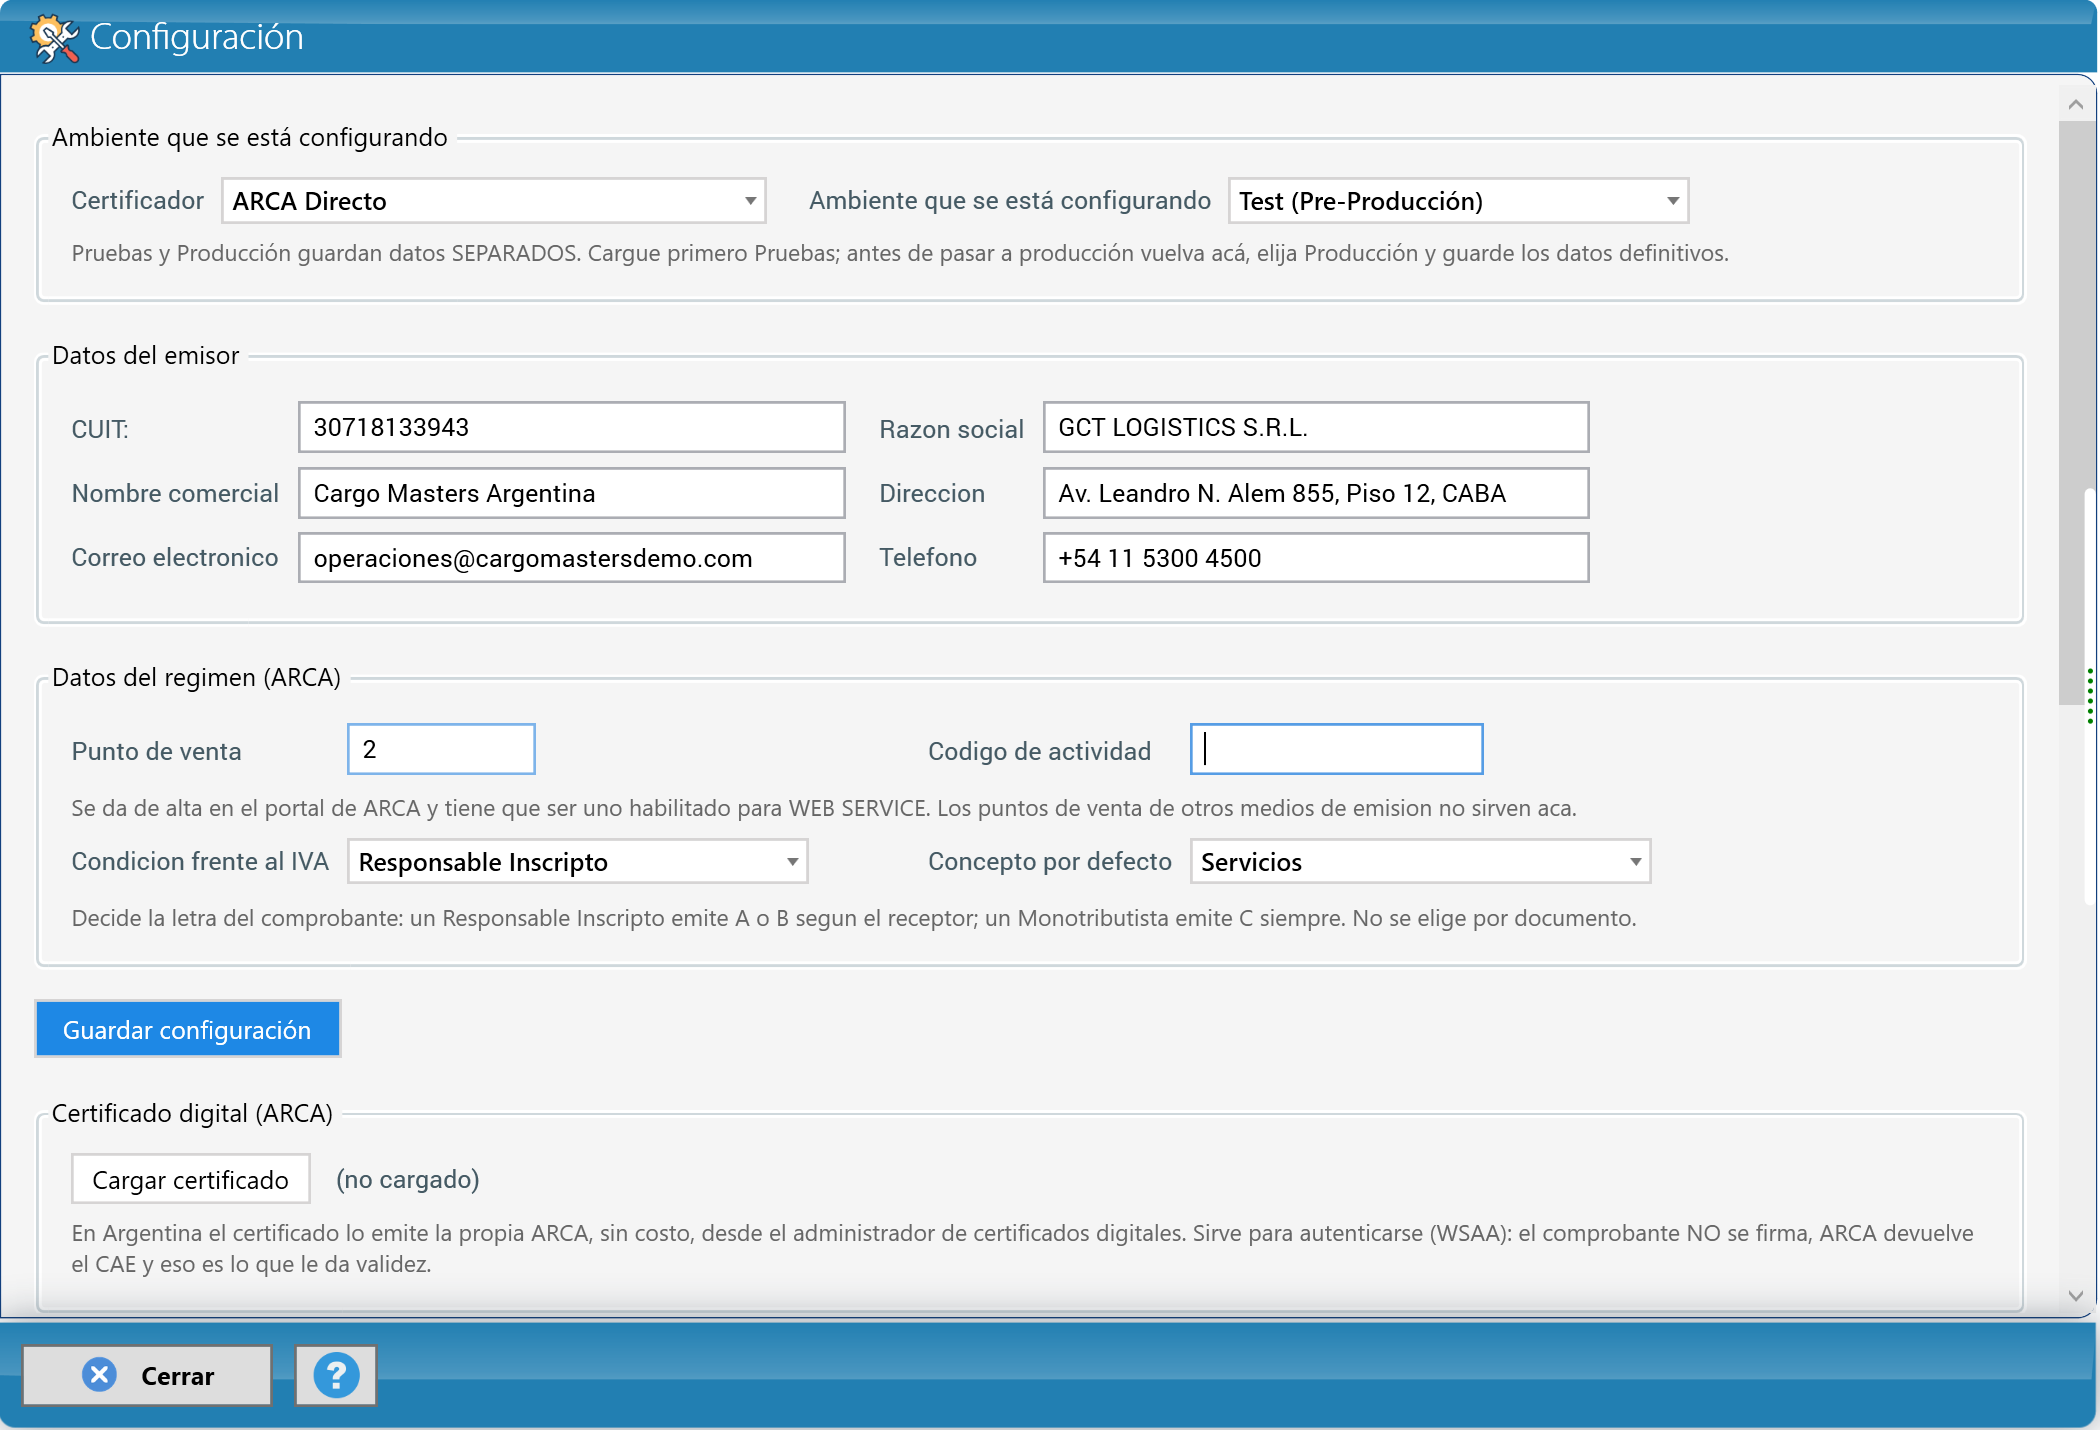Click the Cargar certificado button
The width and height of the screenshot is (2100, 1430).
point(190,1179)
